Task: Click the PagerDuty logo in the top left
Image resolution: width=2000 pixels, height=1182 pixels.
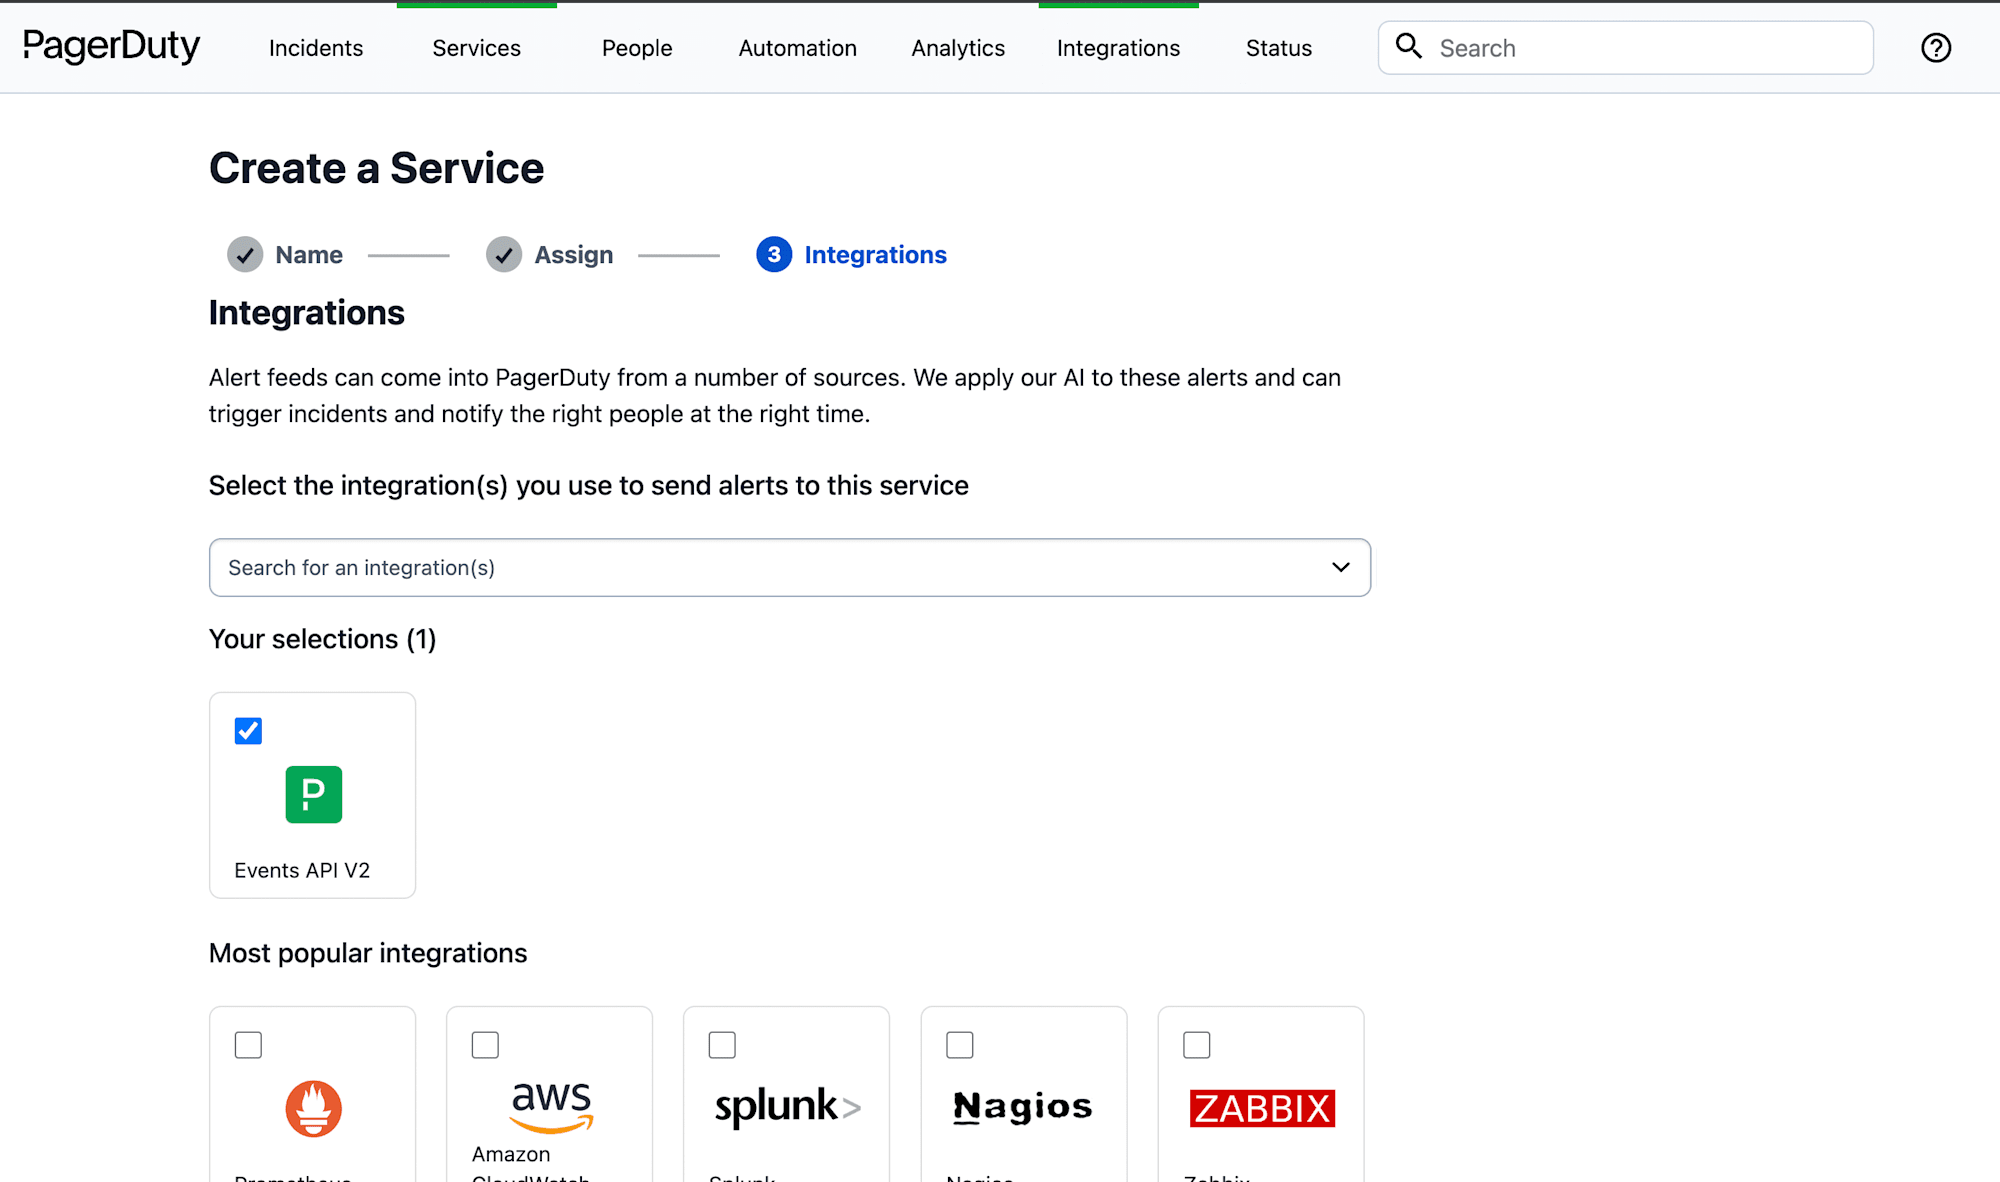Action: pyautogui.click(x=111, y=46)
